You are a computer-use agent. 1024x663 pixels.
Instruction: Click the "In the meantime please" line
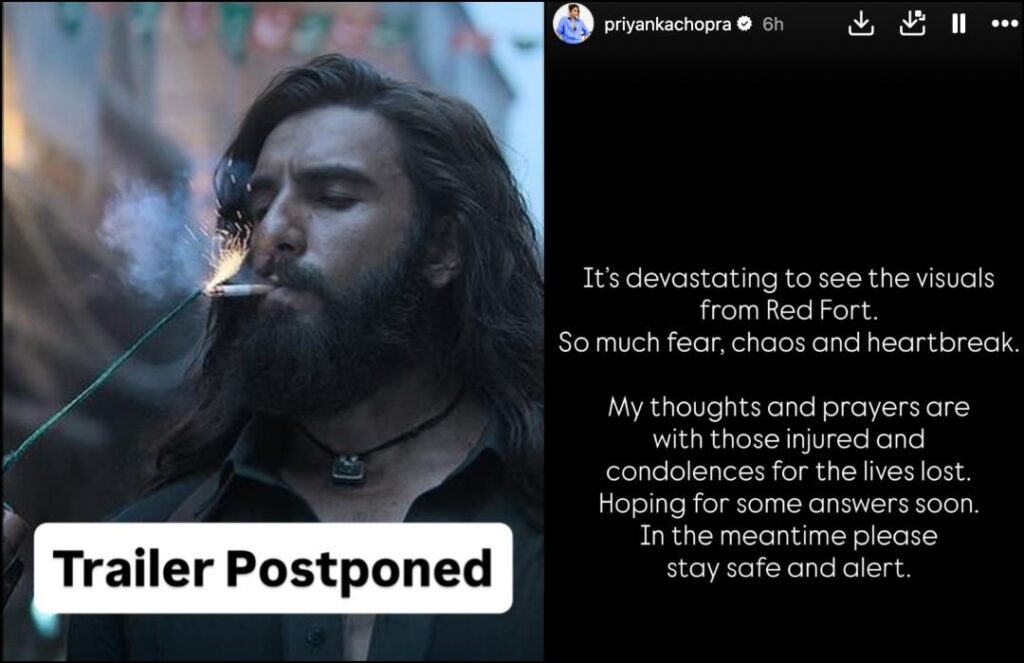788,536
